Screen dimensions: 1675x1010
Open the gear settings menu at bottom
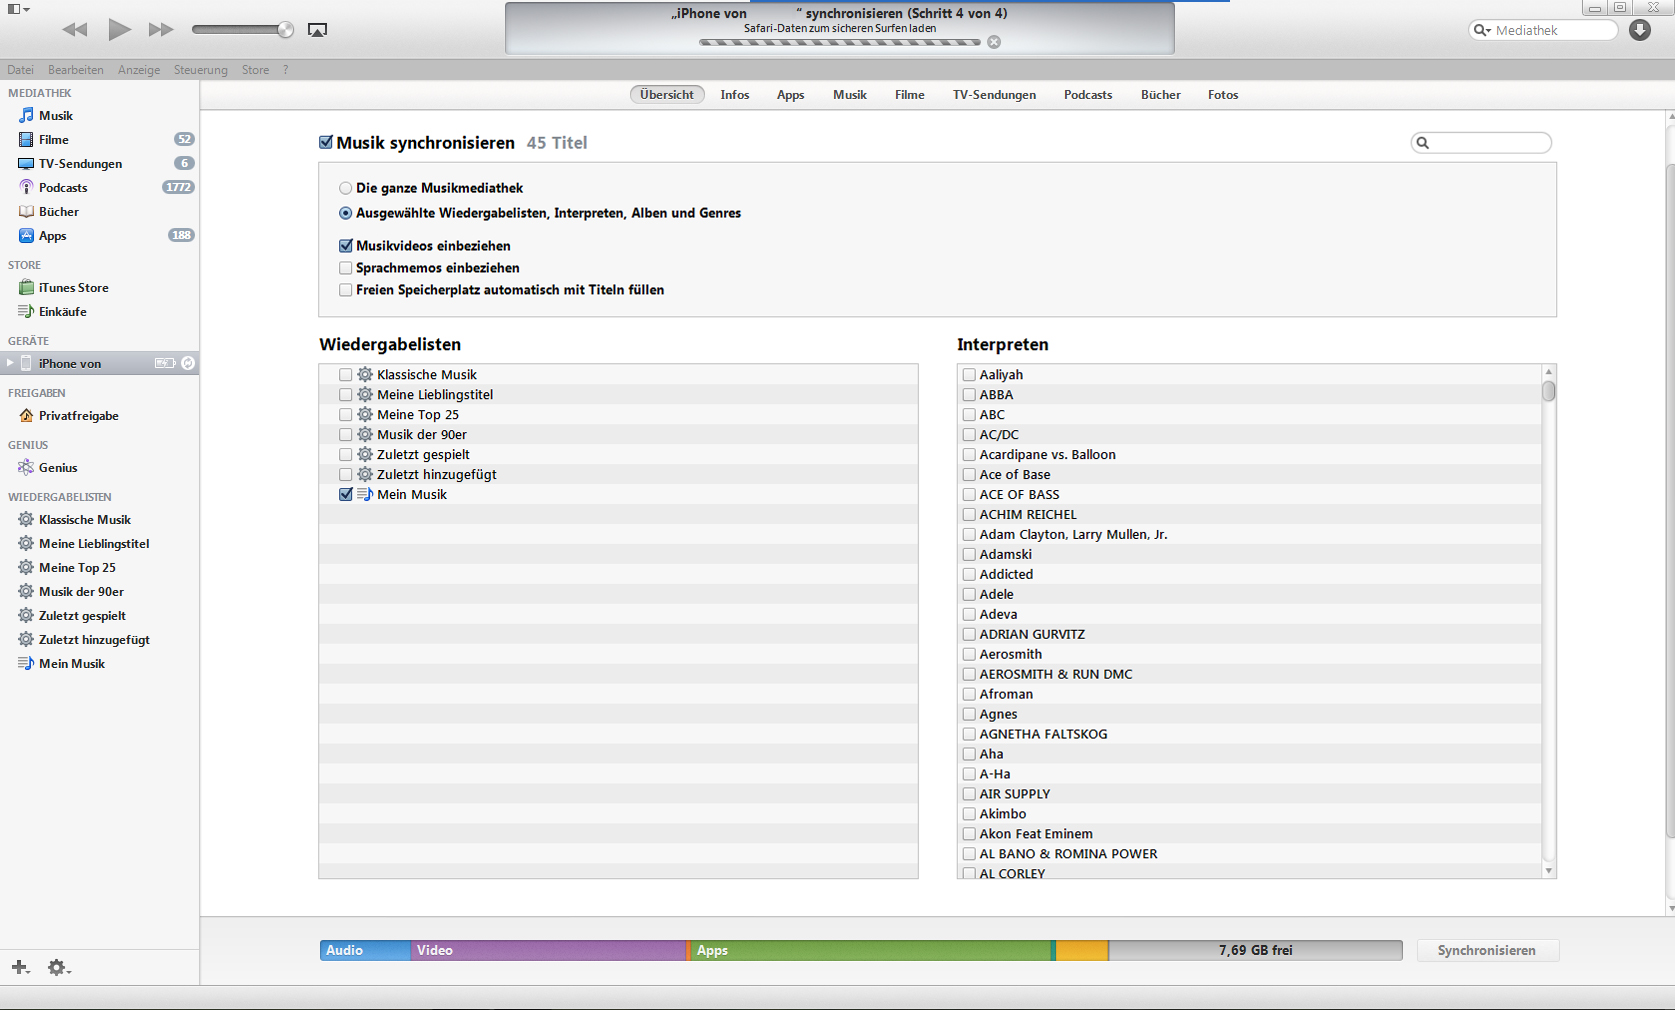(59, 967)
